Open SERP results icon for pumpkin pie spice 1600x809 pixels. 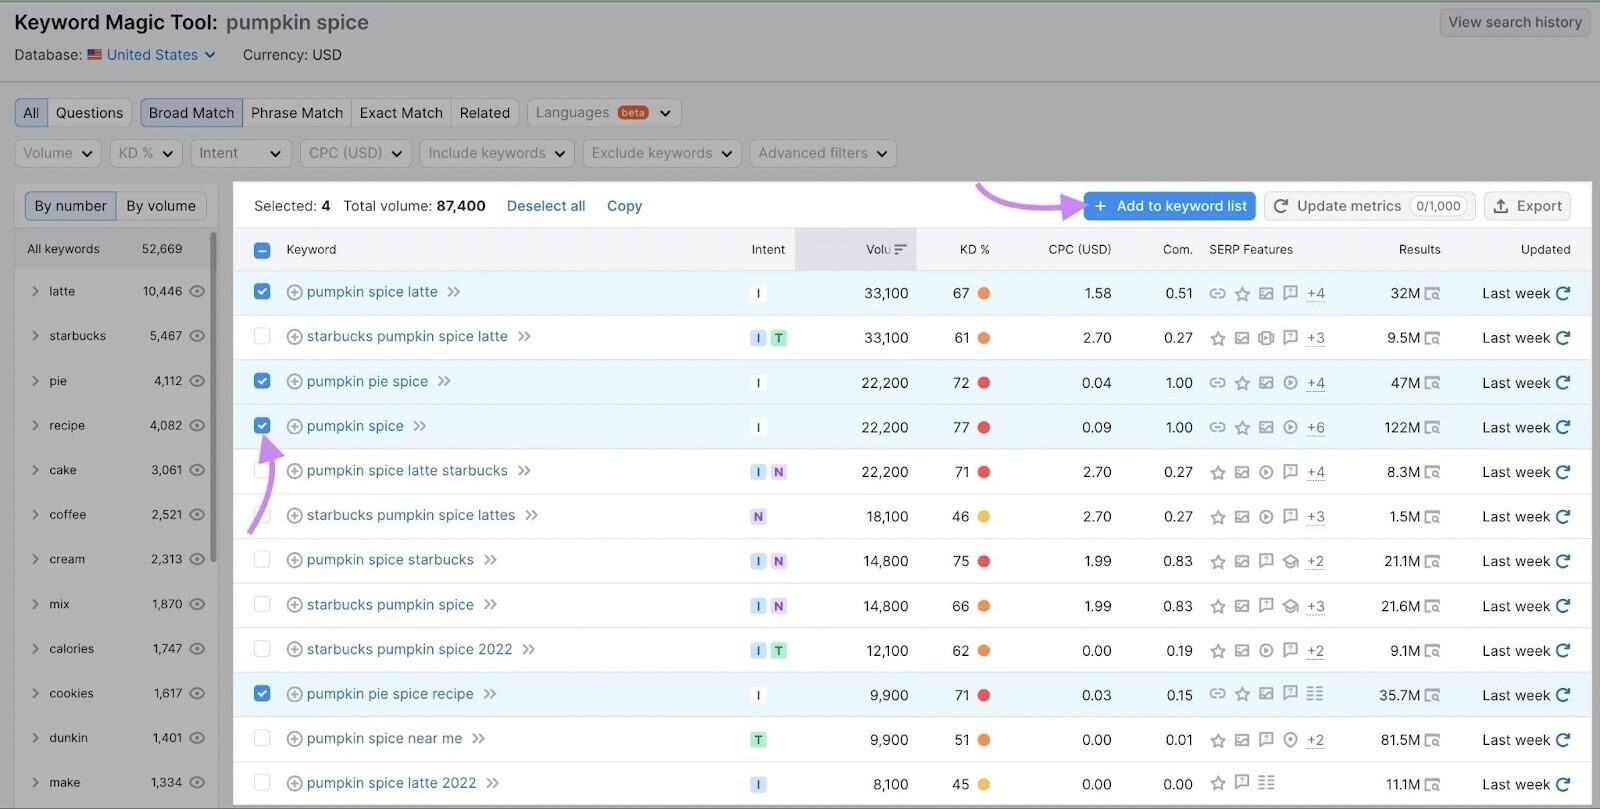click(x=1432, y=383)
